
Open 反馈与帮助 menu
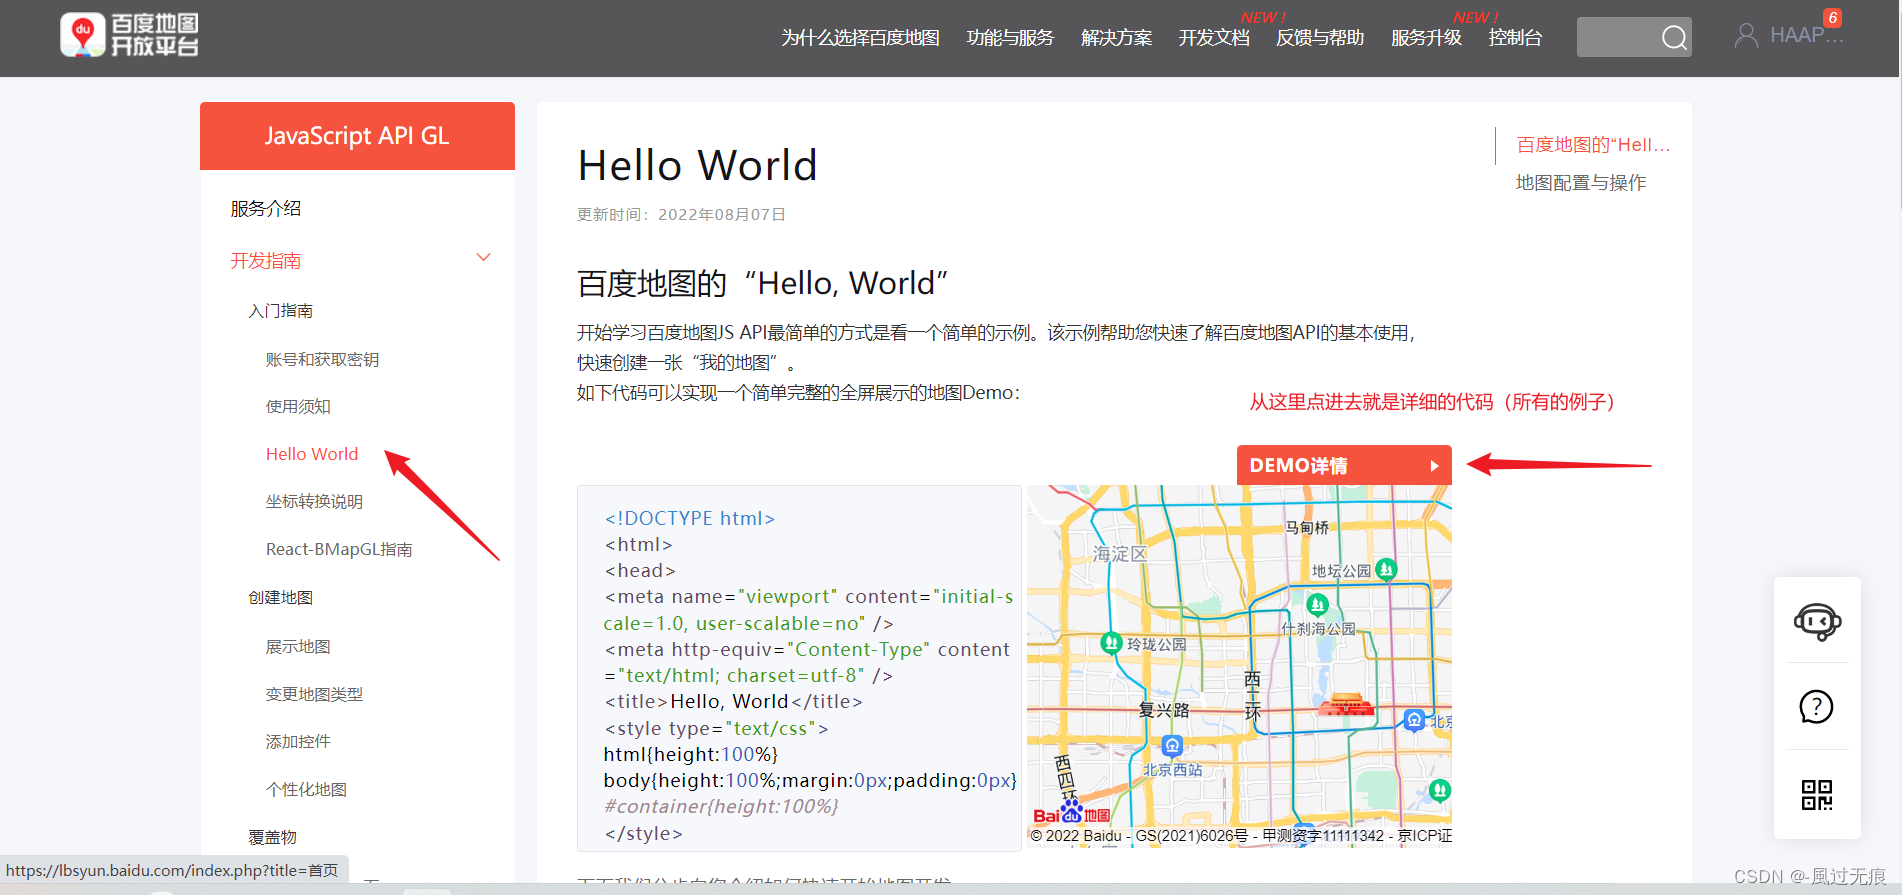coord(1320,38)
